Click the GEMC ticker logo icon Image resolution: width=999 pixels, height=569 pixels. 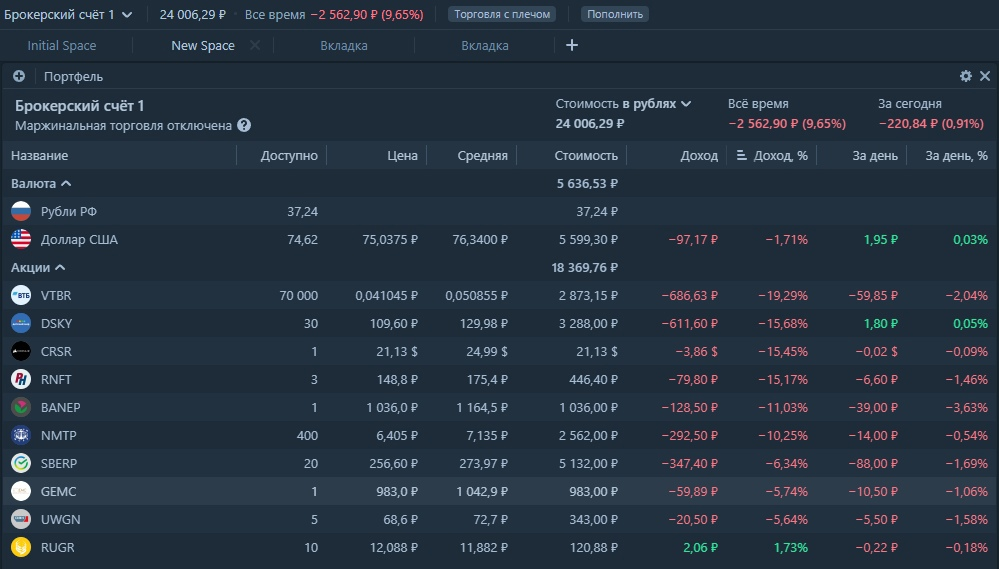click(x=21, y=492)
